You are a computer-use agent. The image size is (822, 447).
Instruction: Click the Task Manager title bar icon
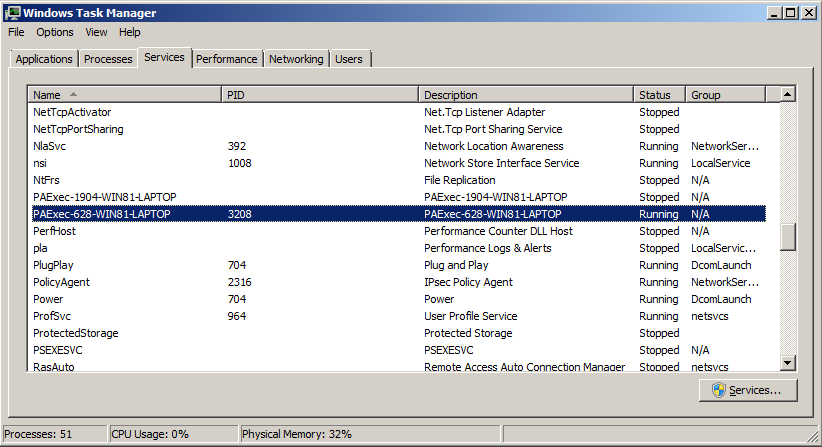(12, 13)
